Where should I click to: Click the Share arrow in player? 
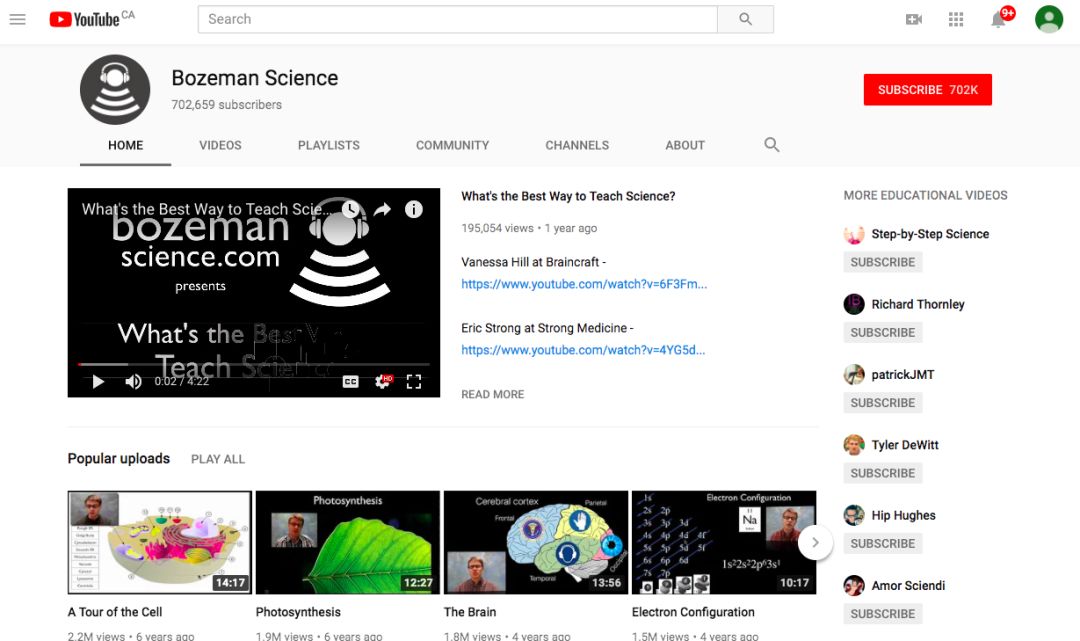pyautogui.click(x=382, y=209)
